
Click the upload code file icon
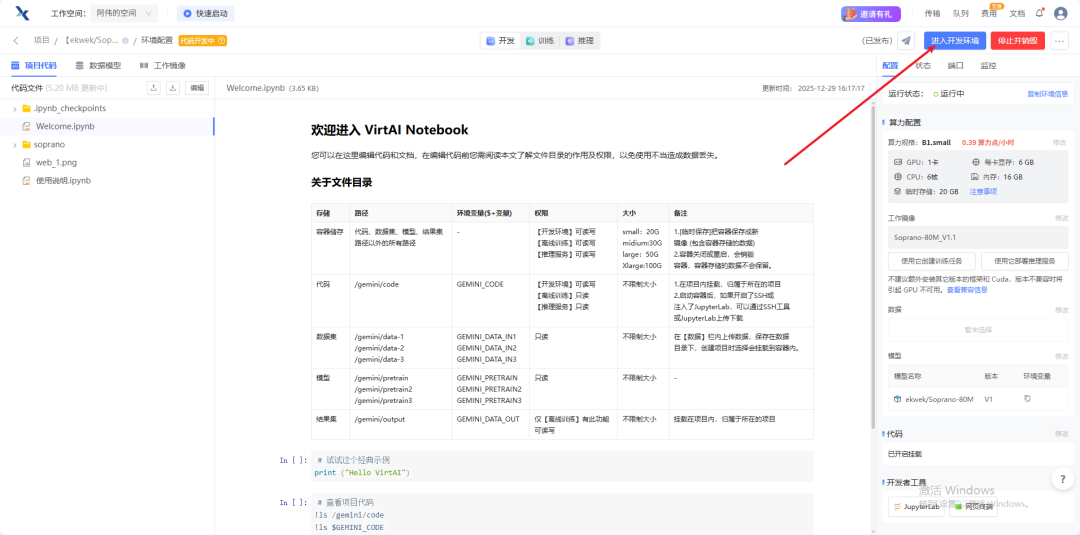tap(154, 88)
